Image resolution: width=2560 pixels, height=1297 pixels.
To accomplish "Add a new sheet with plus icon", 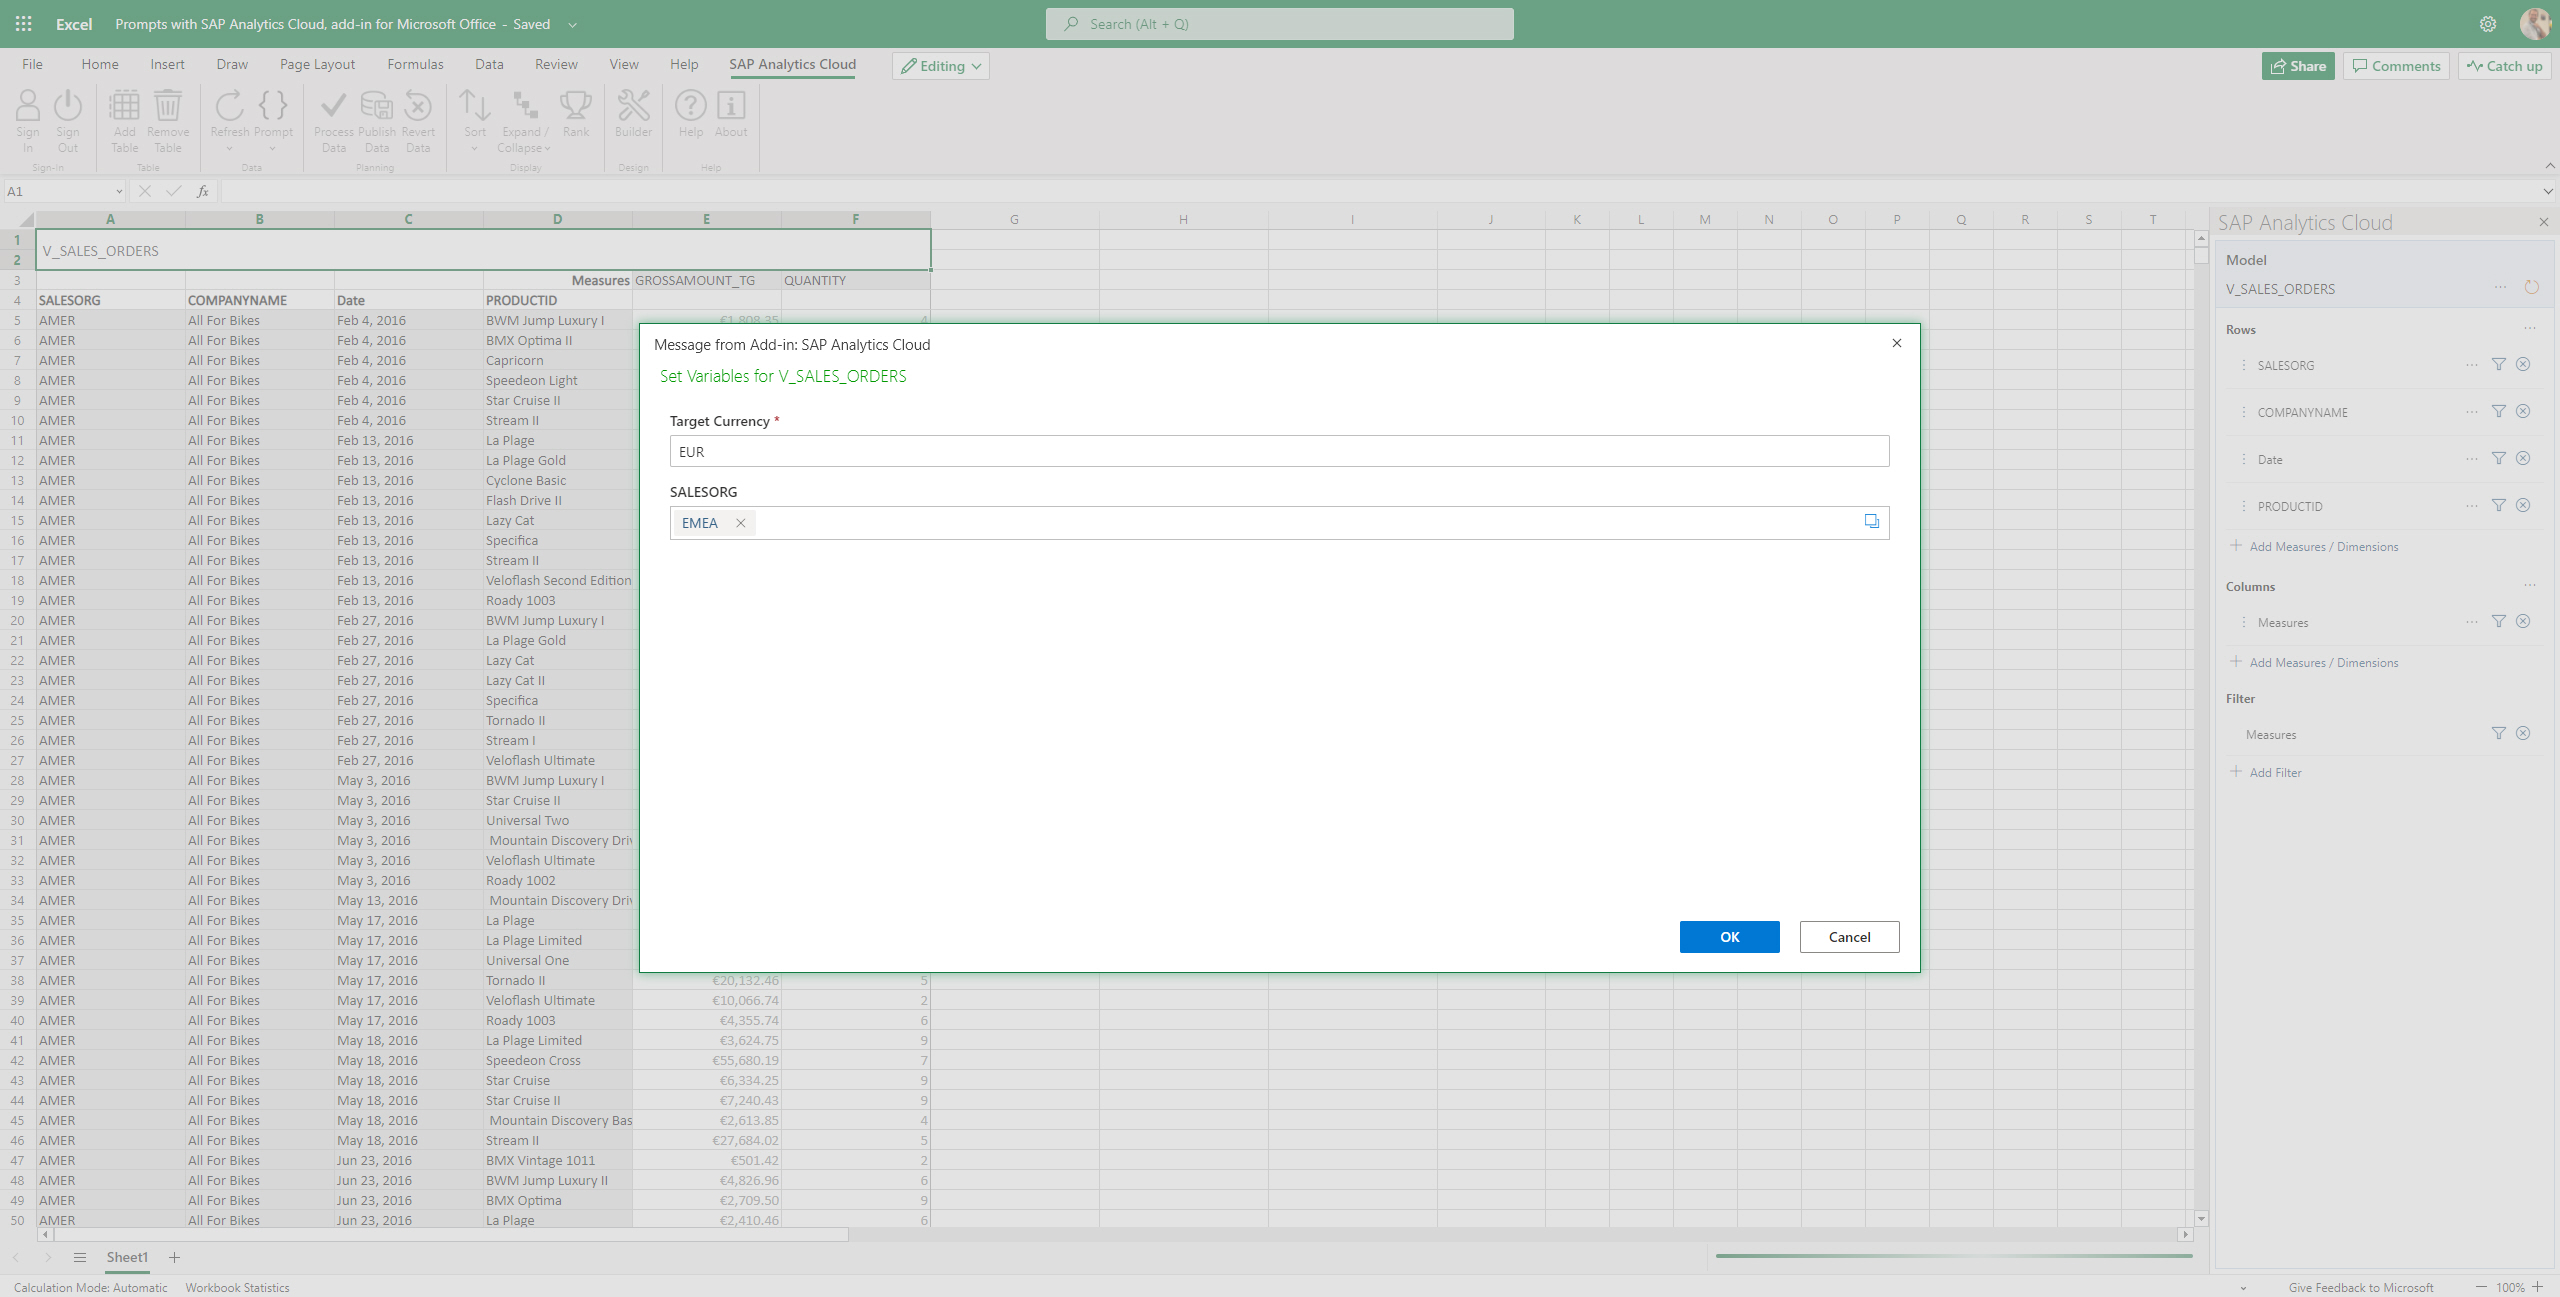I will pos(174,1257).
